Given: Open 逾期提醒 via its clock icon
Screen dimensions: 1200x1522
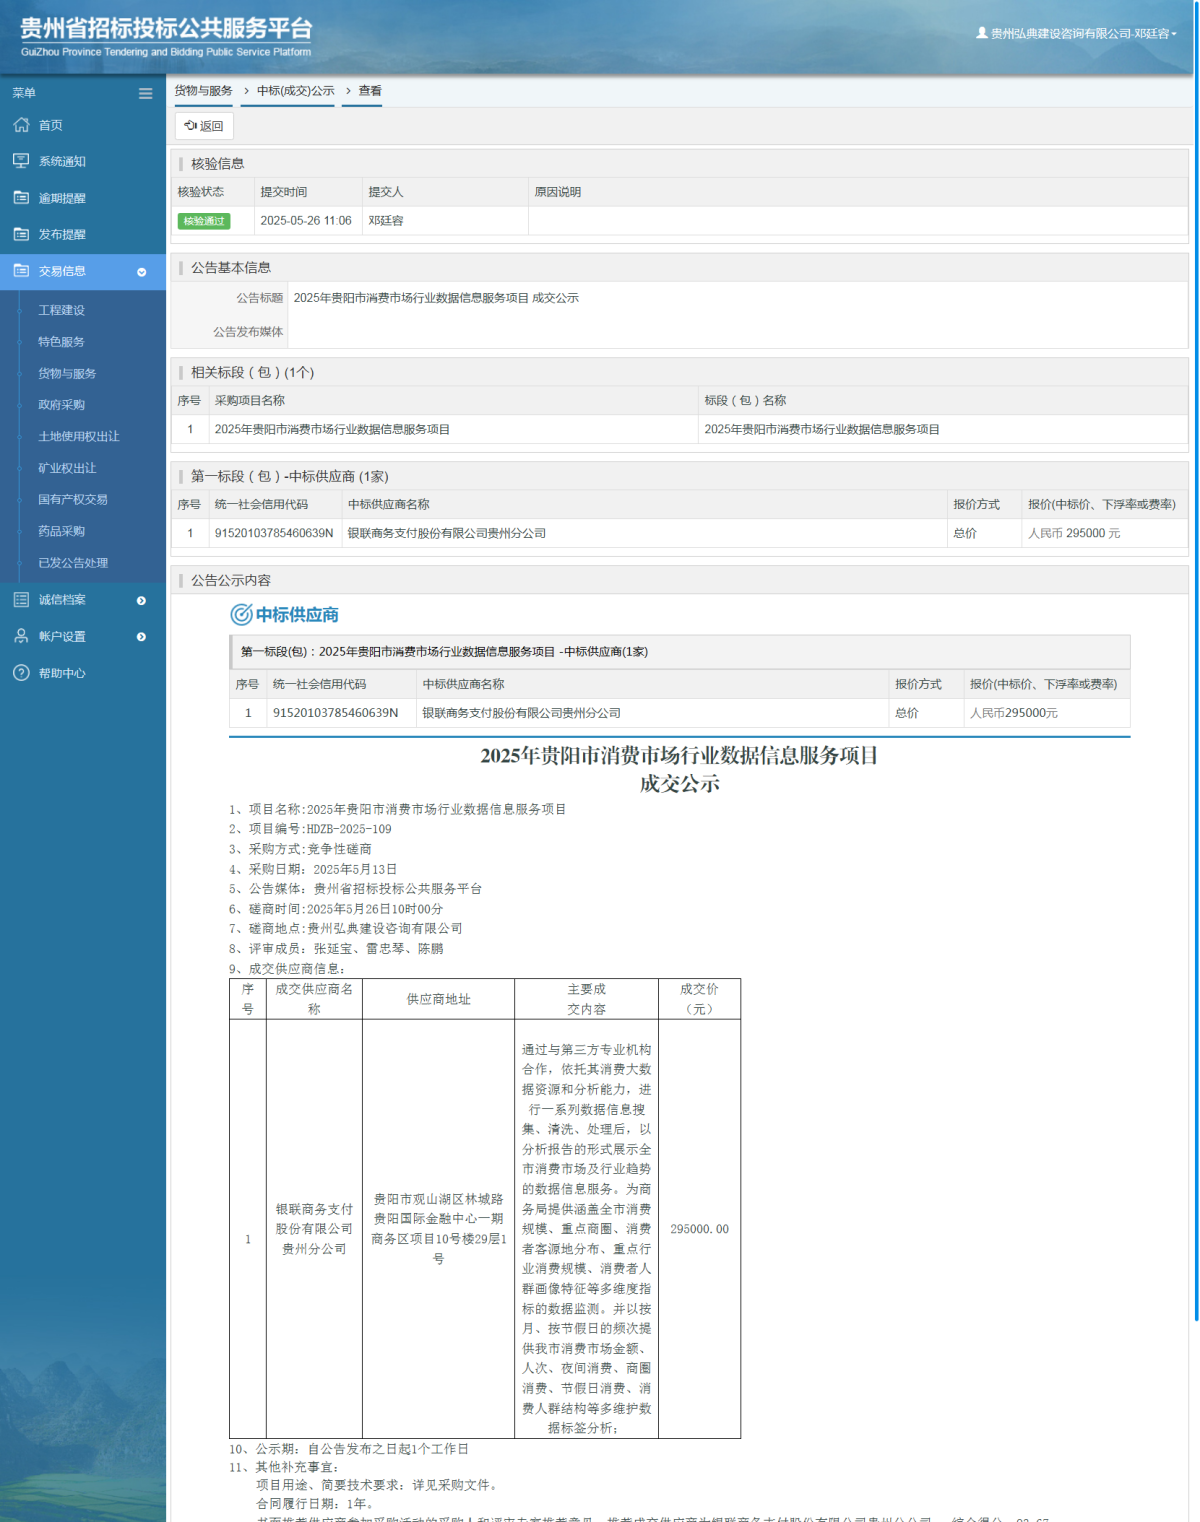Looking at the screenshot, I should (21, 197).
